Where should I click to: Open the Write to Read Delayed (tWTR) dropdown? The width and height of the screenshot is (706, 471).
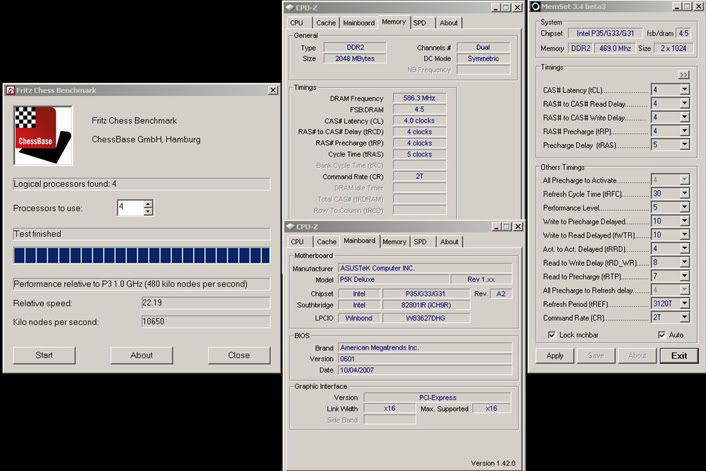pyautogui.click(x=684, y=235)
